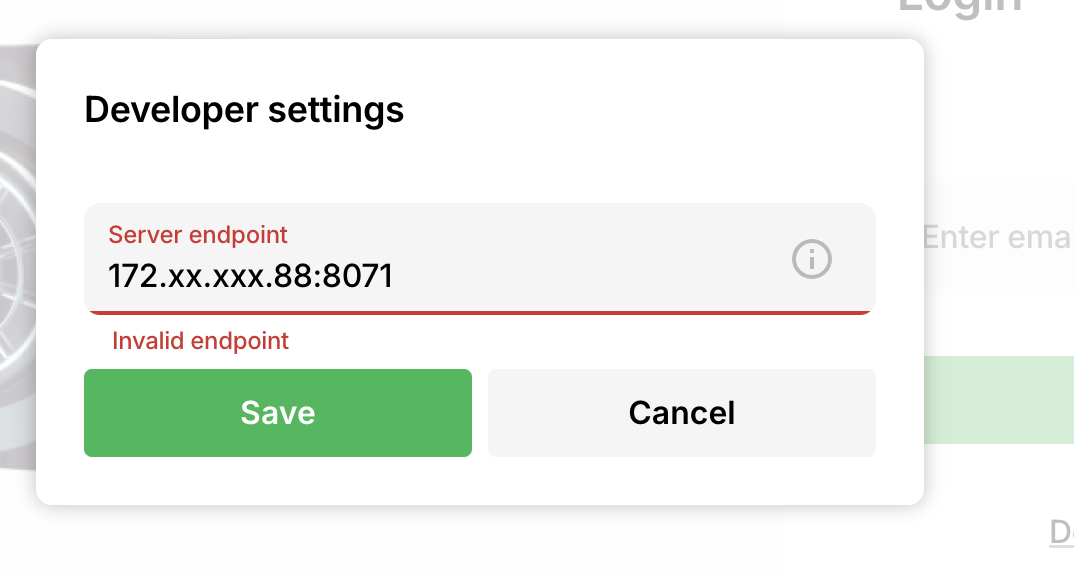
Task: Select the red "Server endpoint" field label
Action: tap(198, 235)
